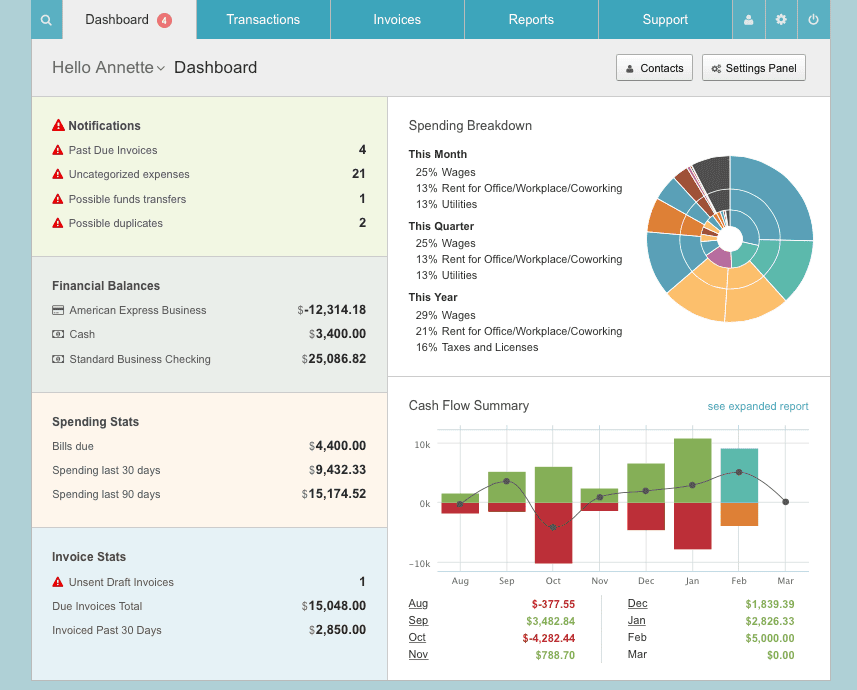Click the Mar cash flow value $0.00
The image size is (857, 690).
click(x=780, y=655)
